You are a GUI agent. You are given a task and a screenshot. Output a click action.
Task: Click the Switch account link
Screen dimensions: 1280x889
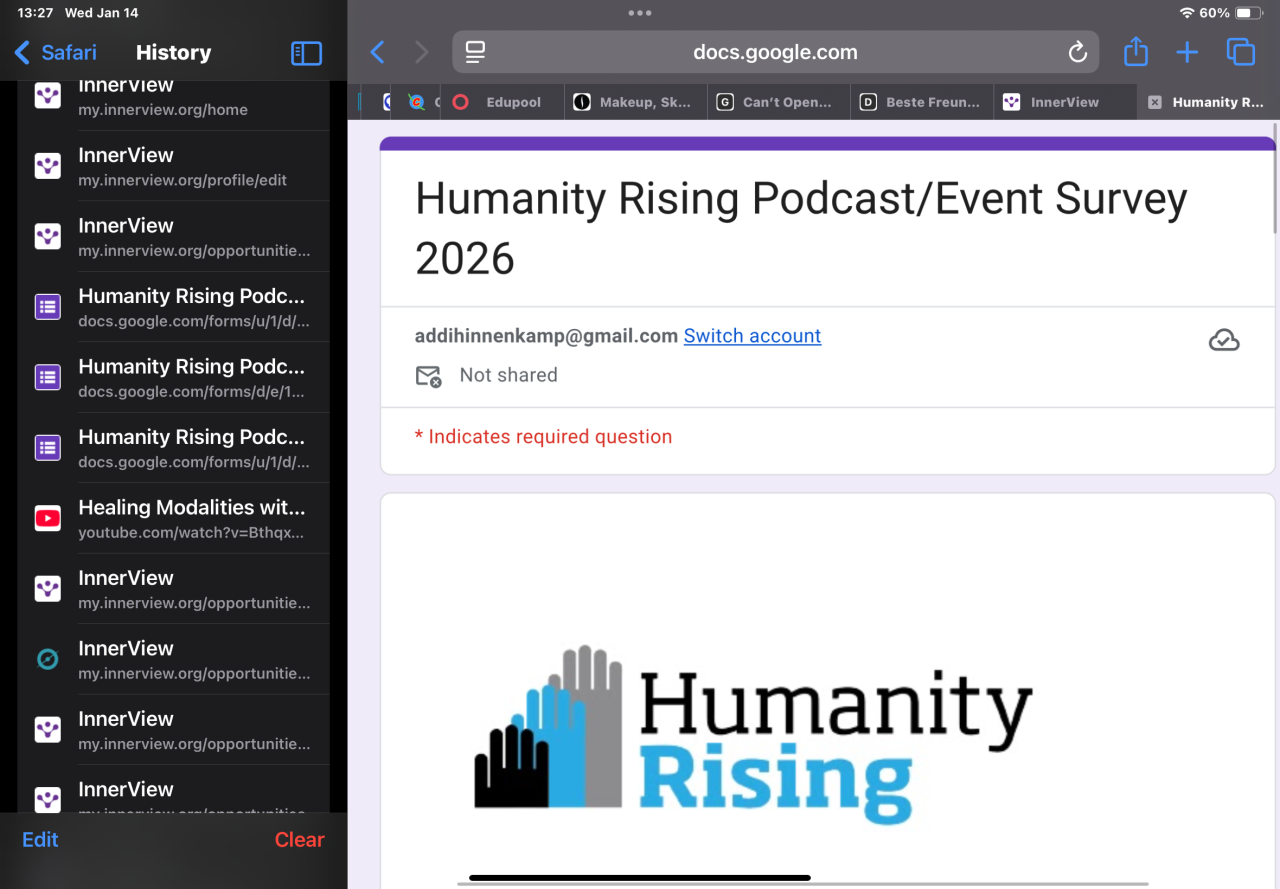pos(752,336)
